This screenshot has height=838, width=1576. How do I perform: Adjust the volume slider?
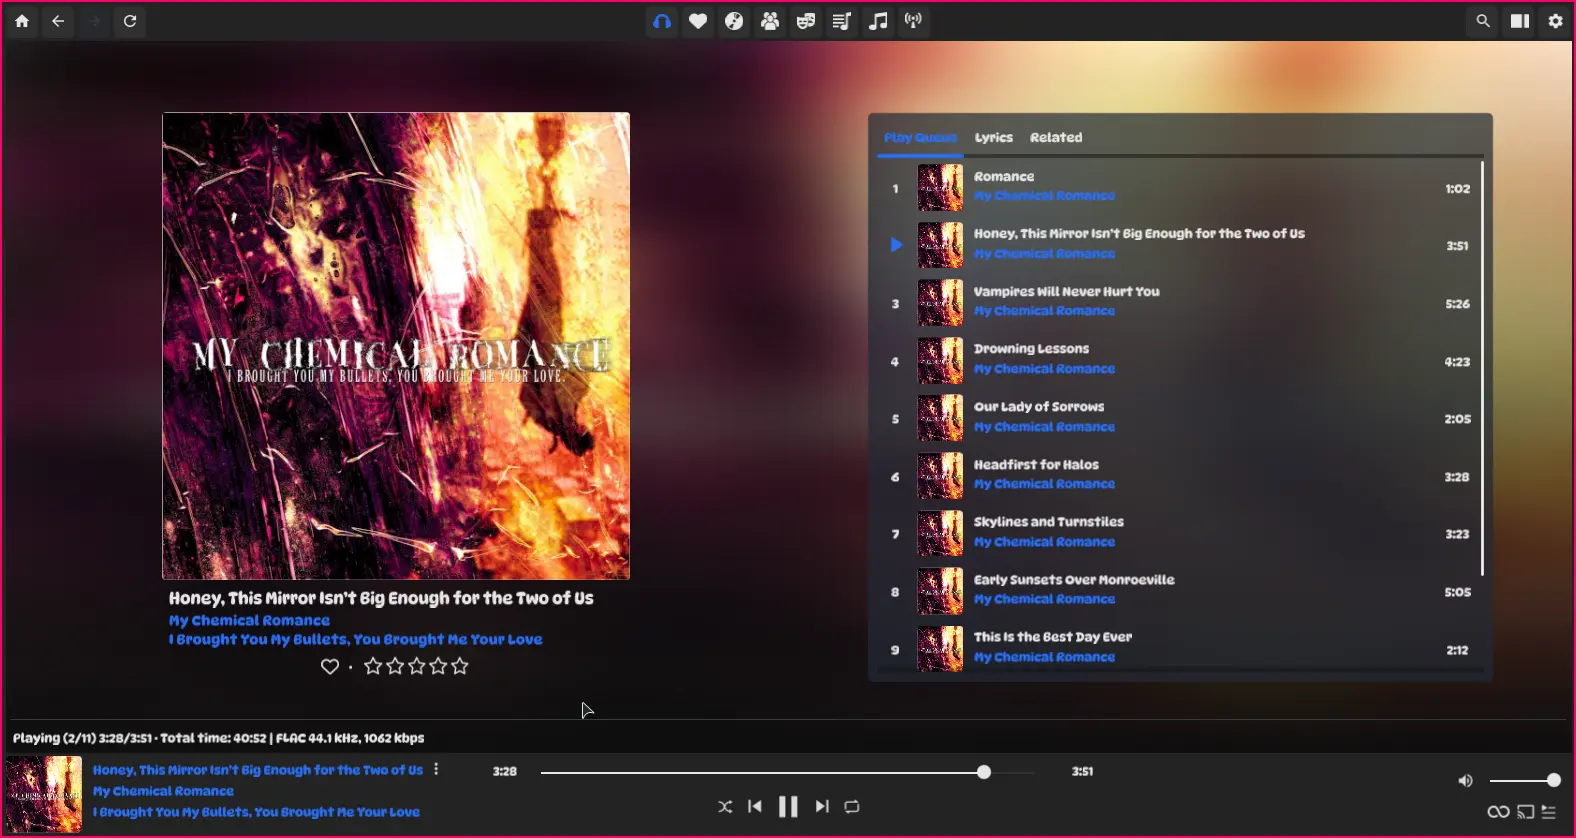point(1524,780)
